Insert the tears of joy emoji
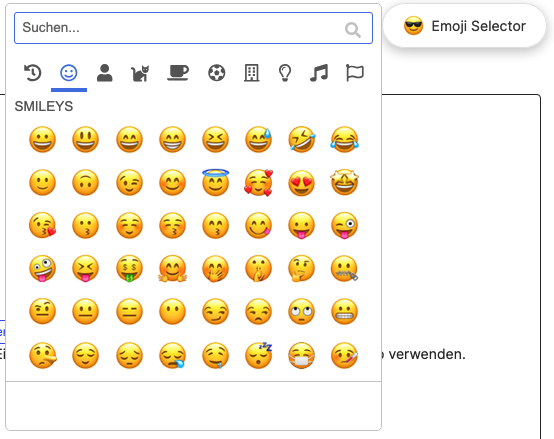 pos(345,140)
